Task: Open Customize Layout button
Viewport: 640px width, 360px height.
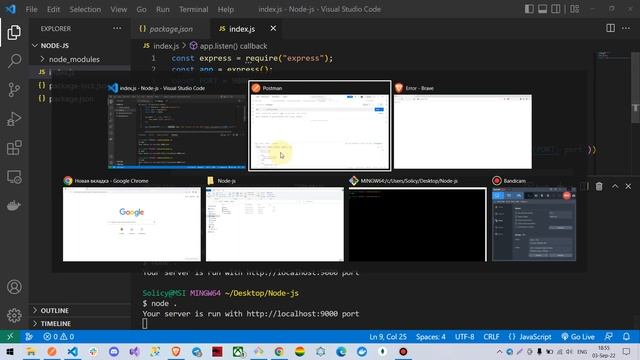Action: [x=575, y=9]
